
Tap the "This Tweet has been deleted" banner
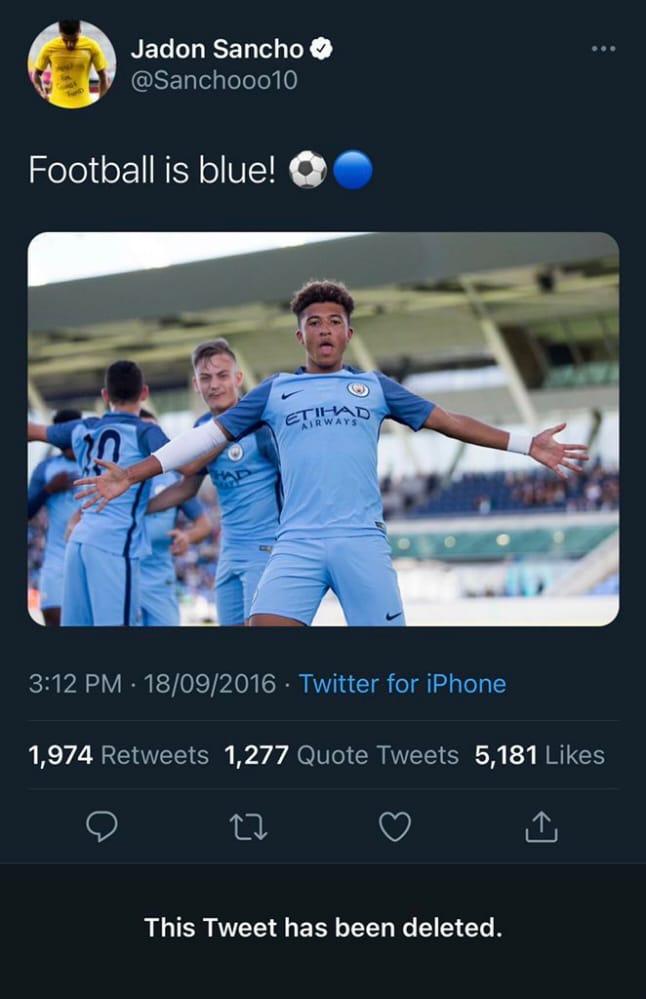(x=323, y=927)
